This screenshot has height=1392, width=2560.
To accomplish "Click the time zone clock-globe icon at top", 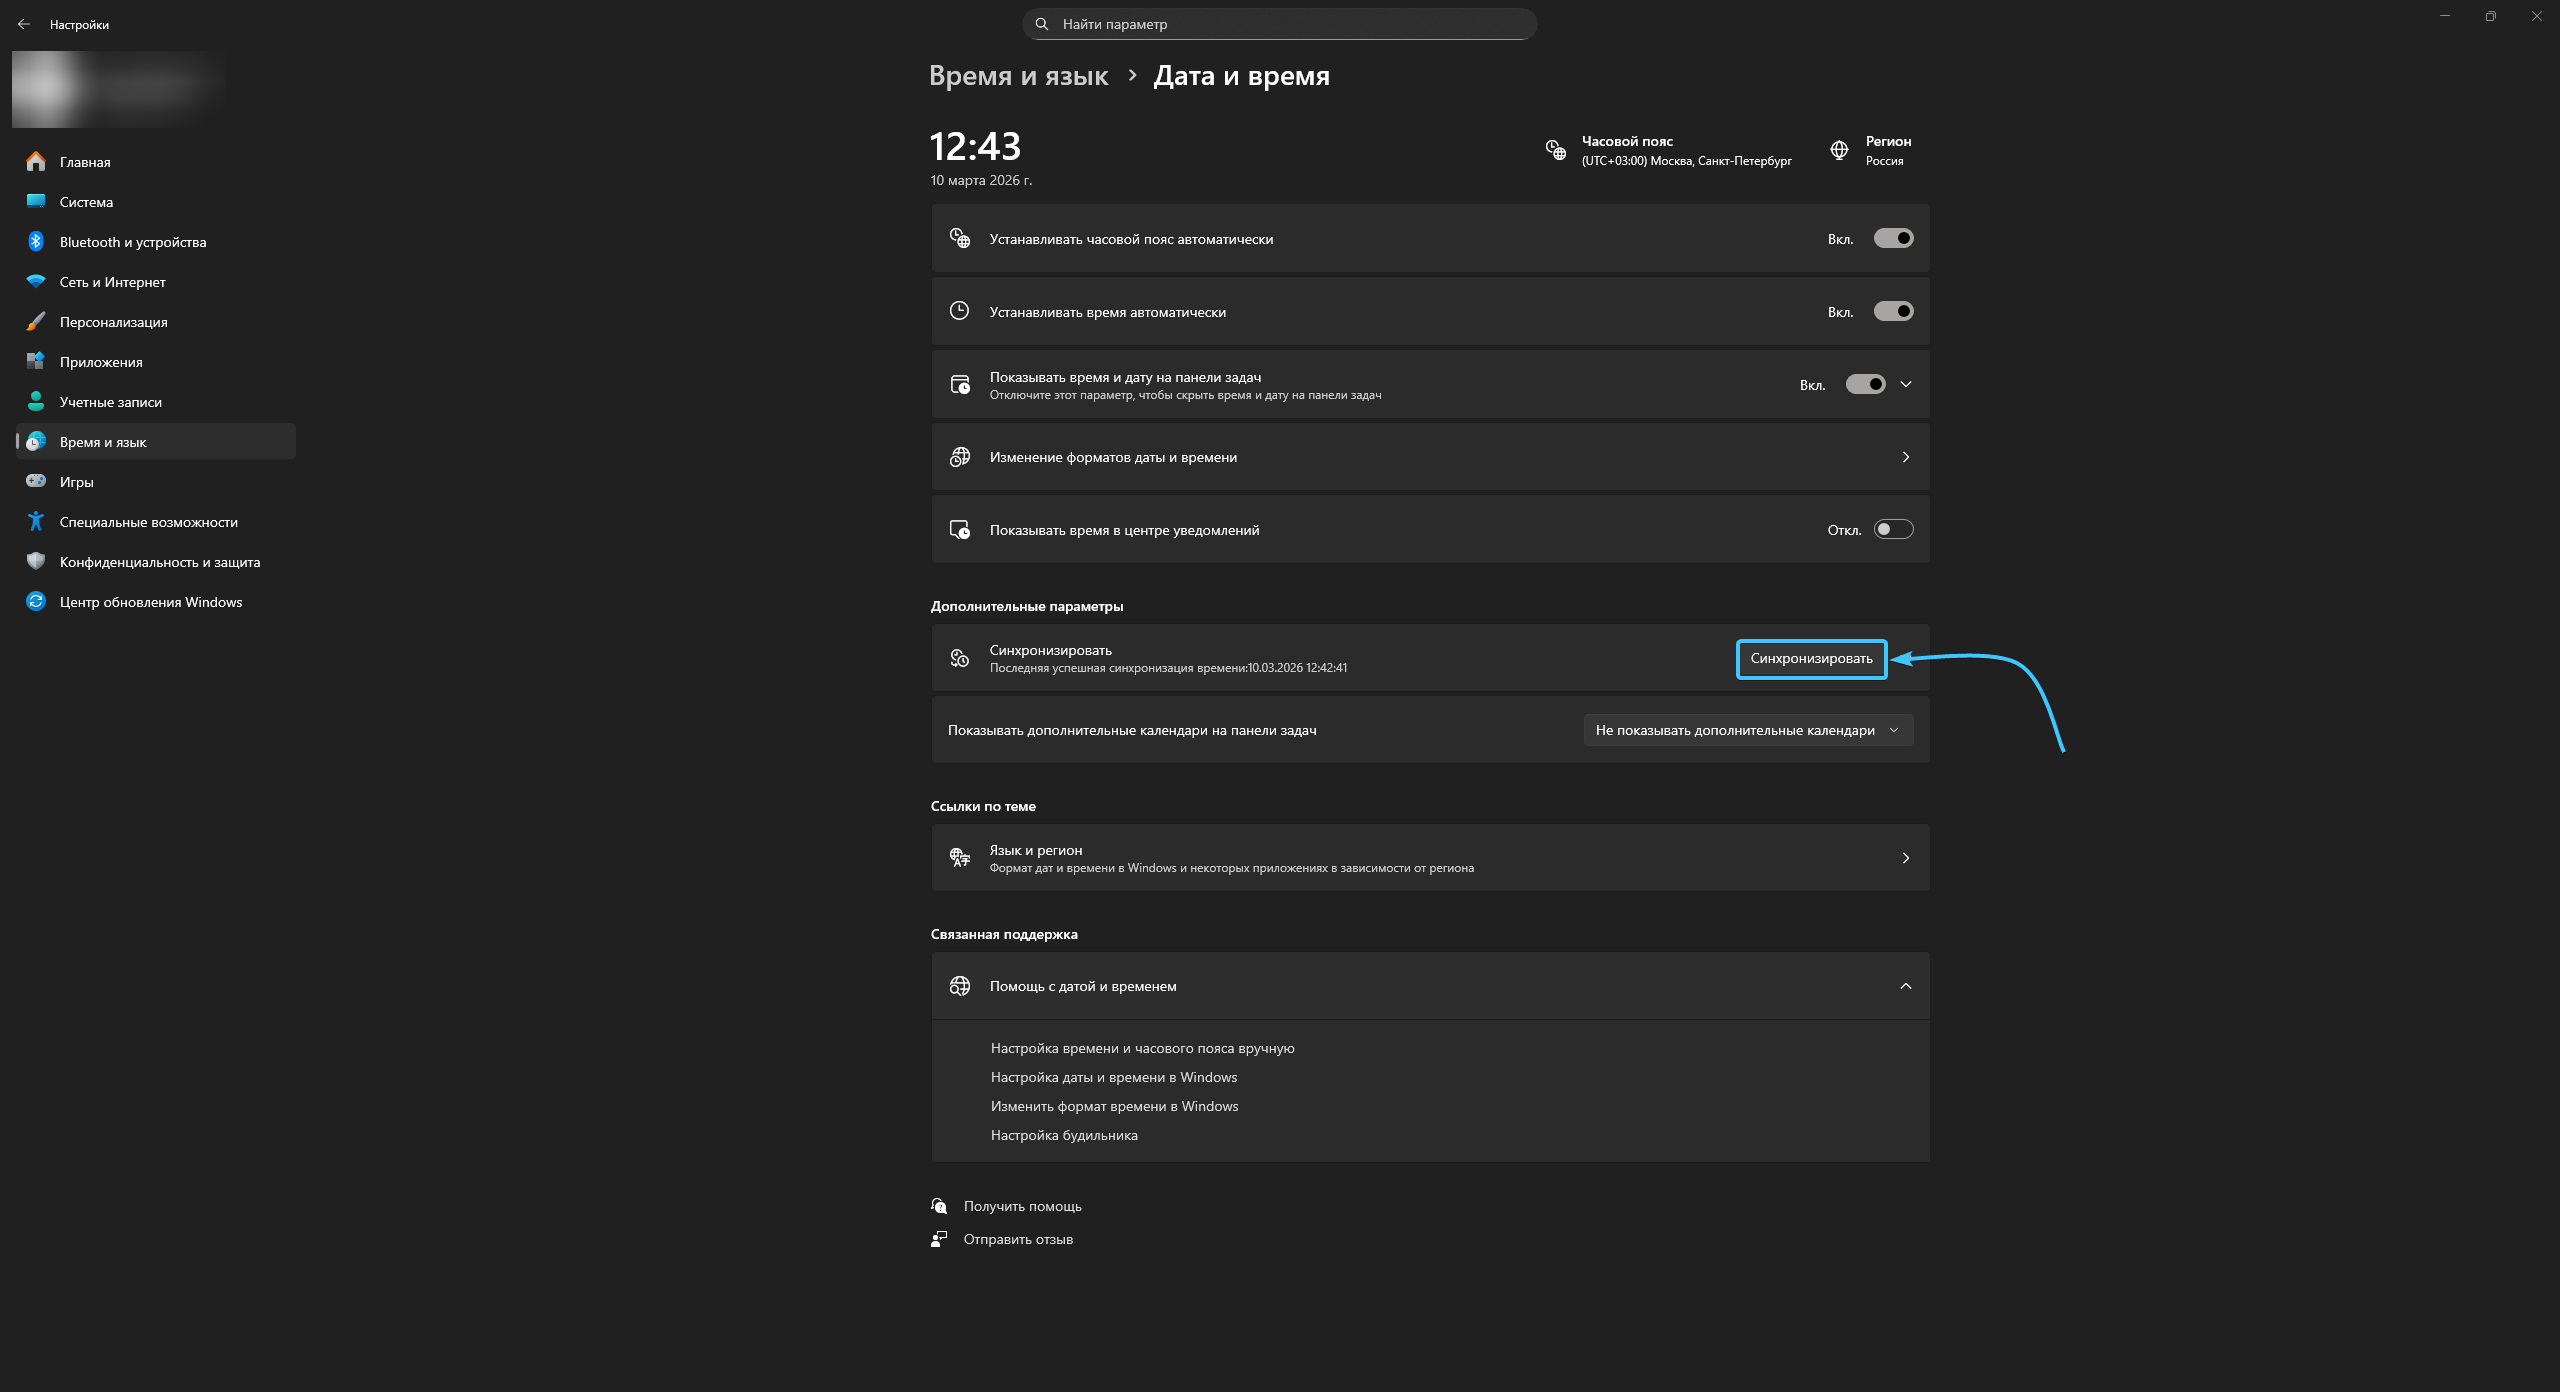I will (x=1556, y=150).
